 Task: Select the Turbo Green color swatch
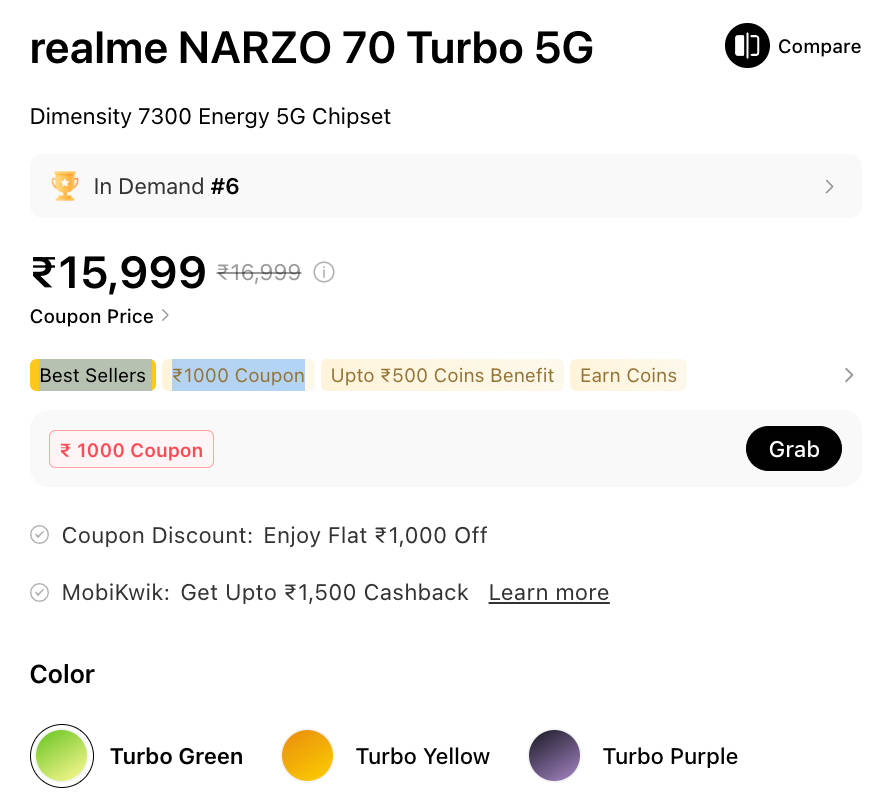pos(62,756)
